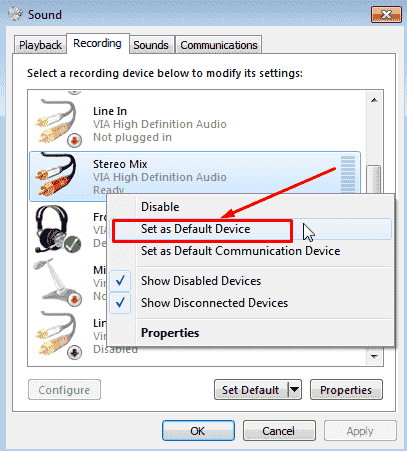407x451 pixels.
Task: Choose Disable in the context menu
Action: click(160, 207)
